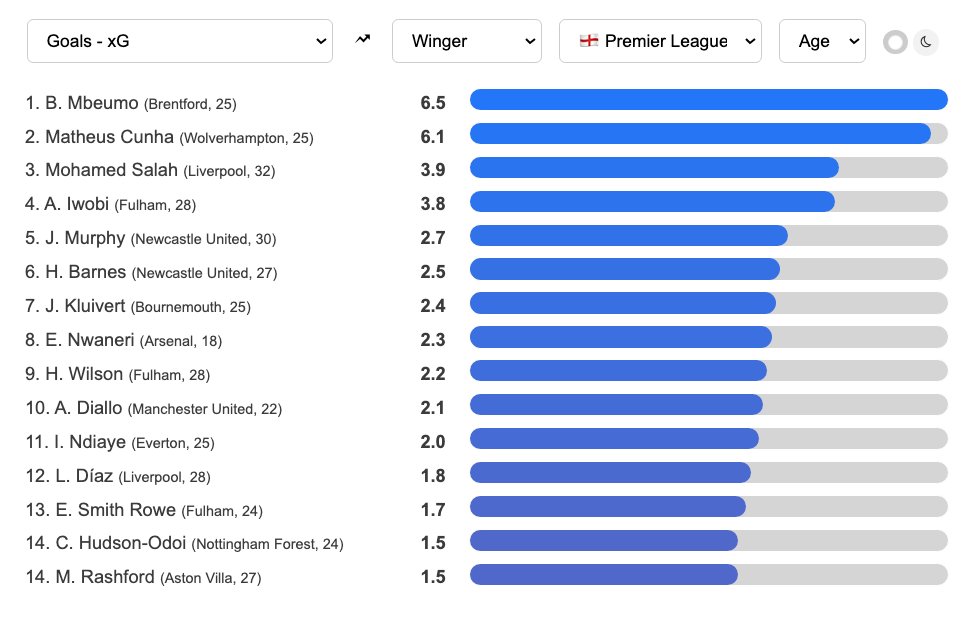This screenshot has height=633, width=976.
Task: Click the chevron arrow on Winger dropdown
Action: (530, 41)
